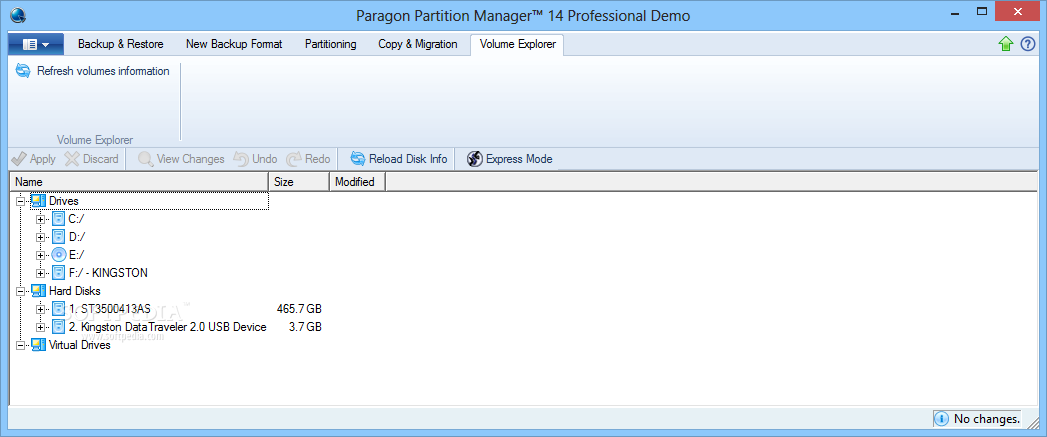Click the Express Mode icon
The image size is (1047, 437).
point(475,159)
